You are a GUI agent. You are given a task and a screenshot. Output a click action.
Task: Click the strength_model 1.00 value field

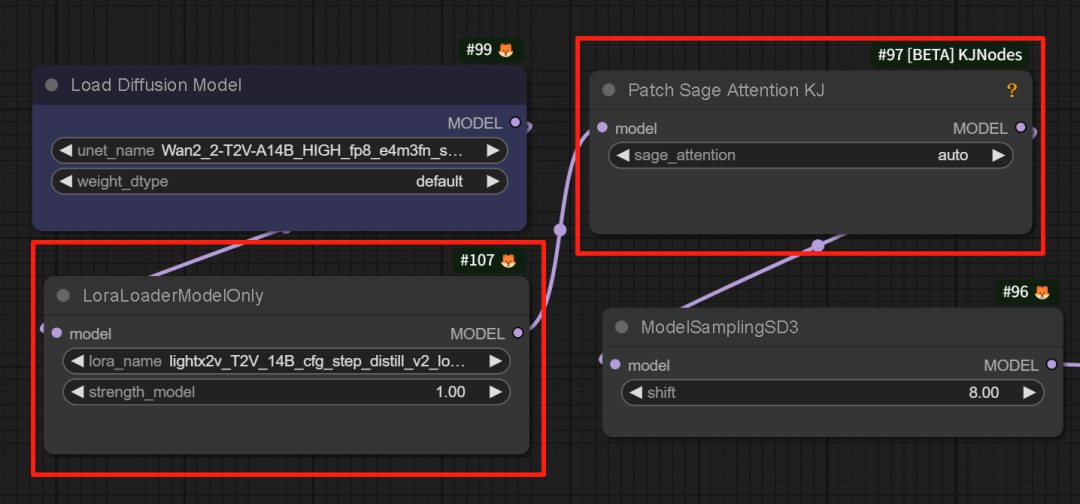pos(287,392)
